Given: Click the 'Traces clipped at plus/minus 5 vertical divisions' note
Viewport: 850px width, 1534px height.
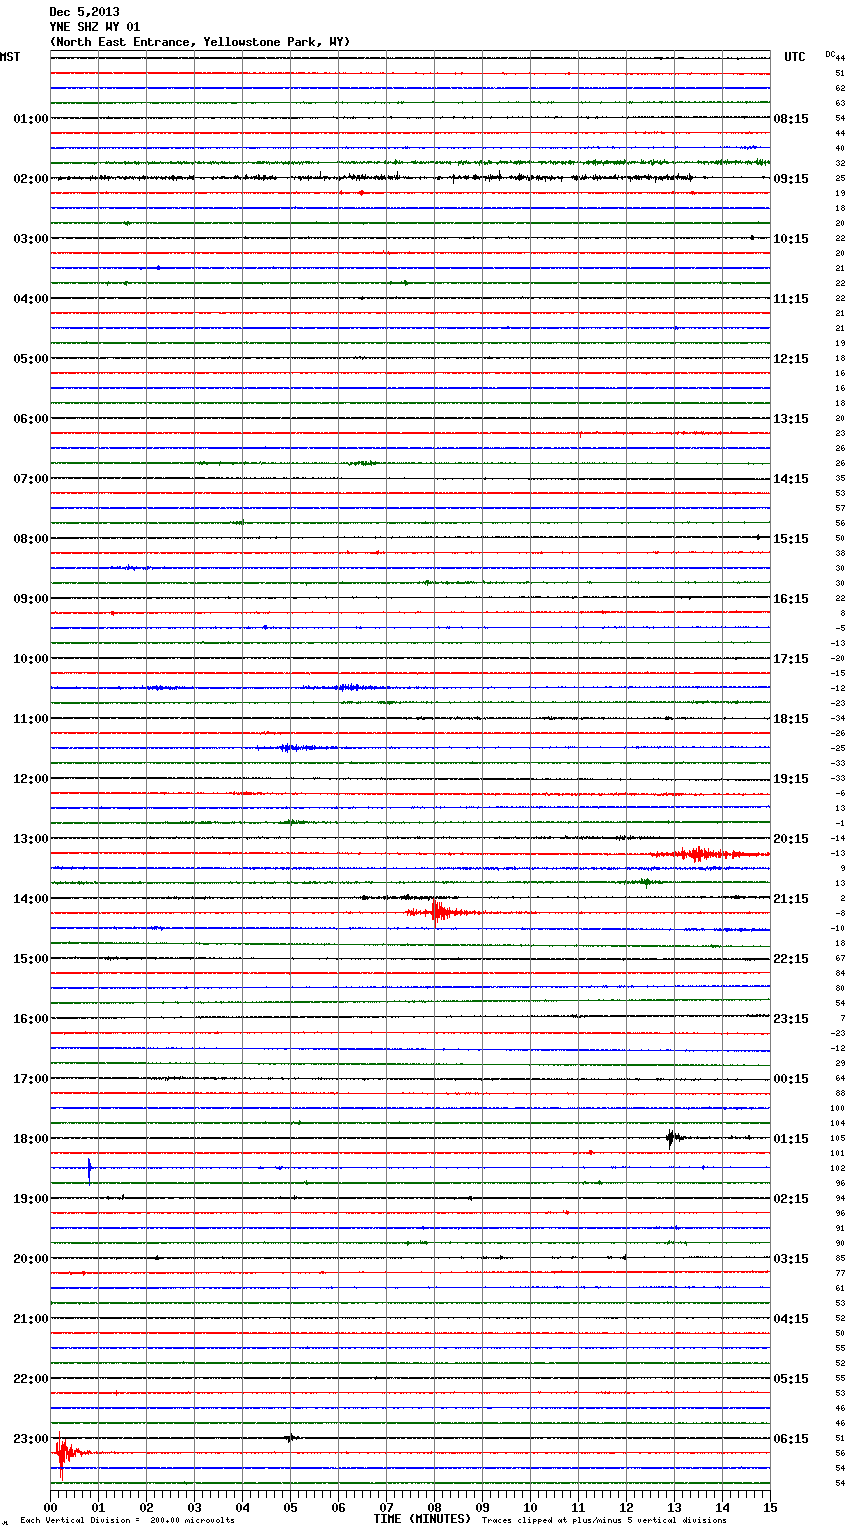Looking at the screenshot, I should click(x=604, y=1520).
